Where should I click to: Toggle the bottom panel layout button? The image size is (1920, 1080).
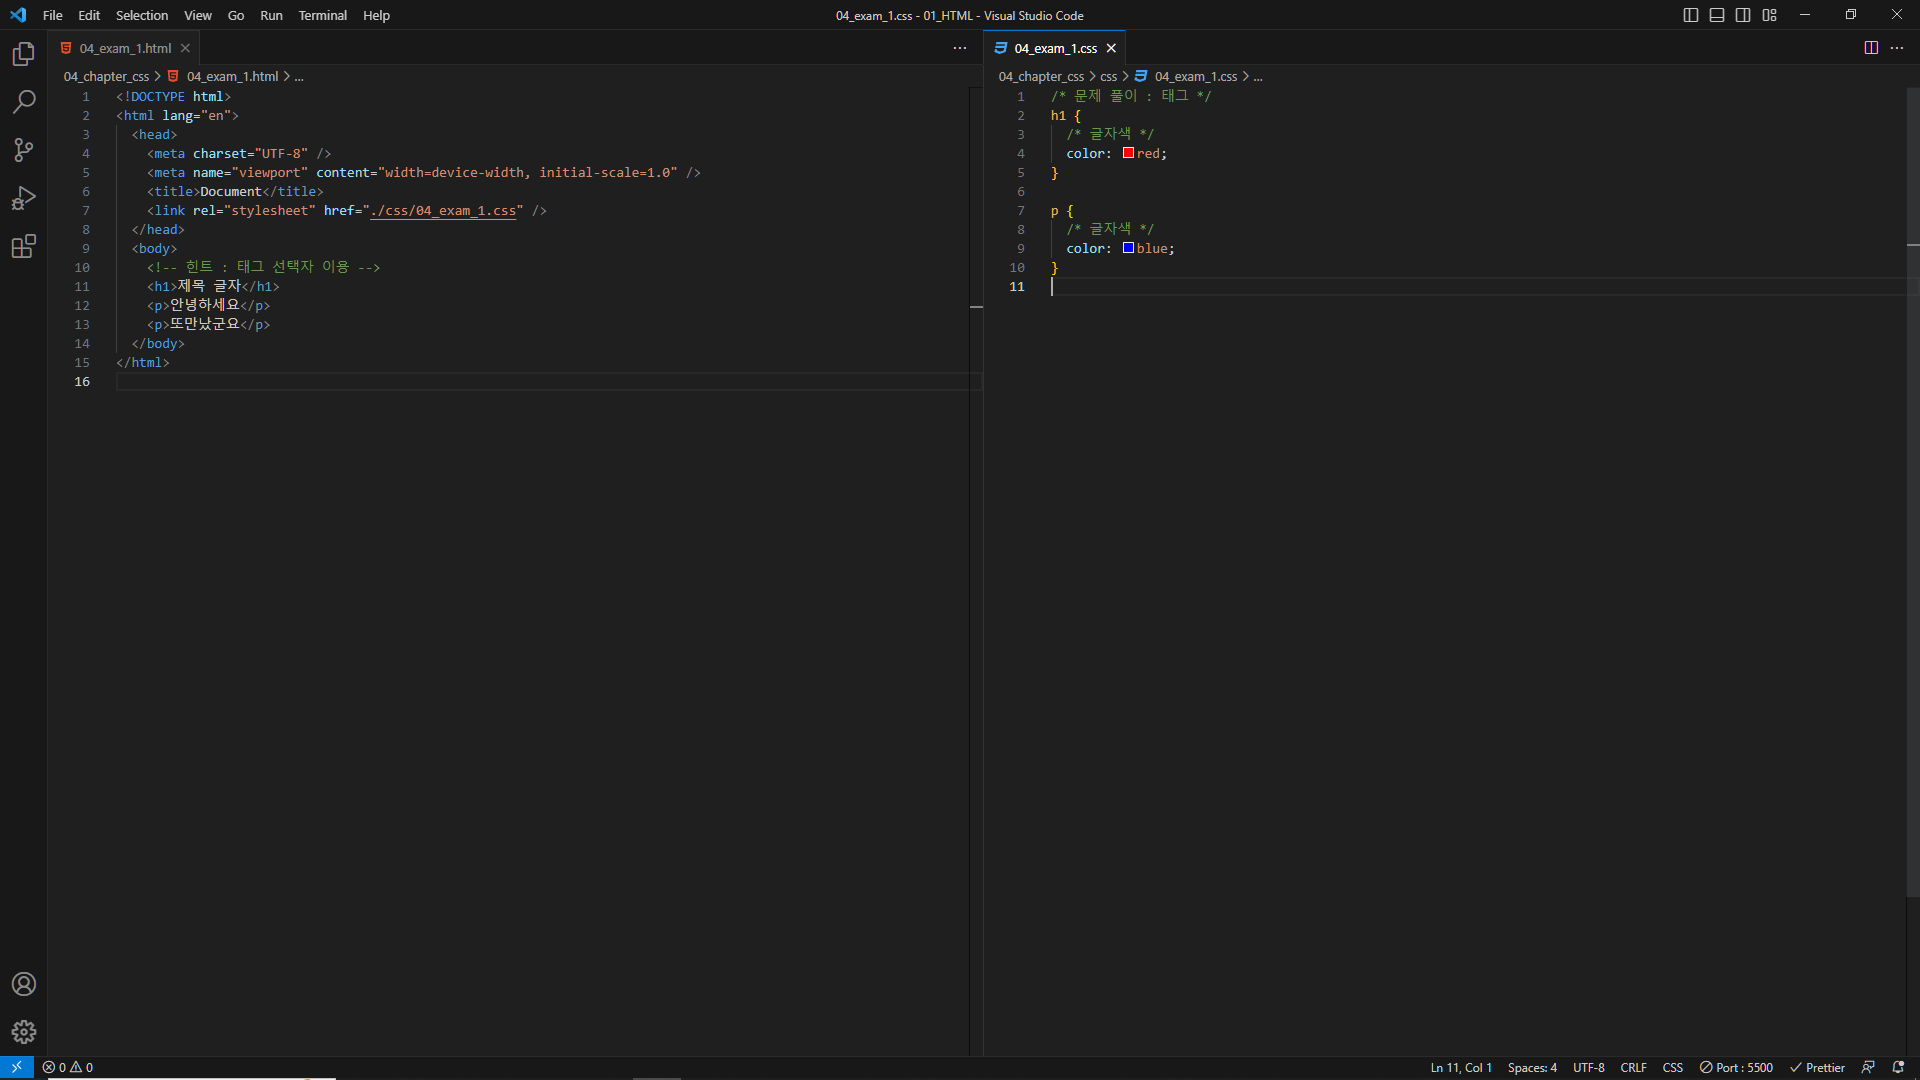coord(1717,15)
